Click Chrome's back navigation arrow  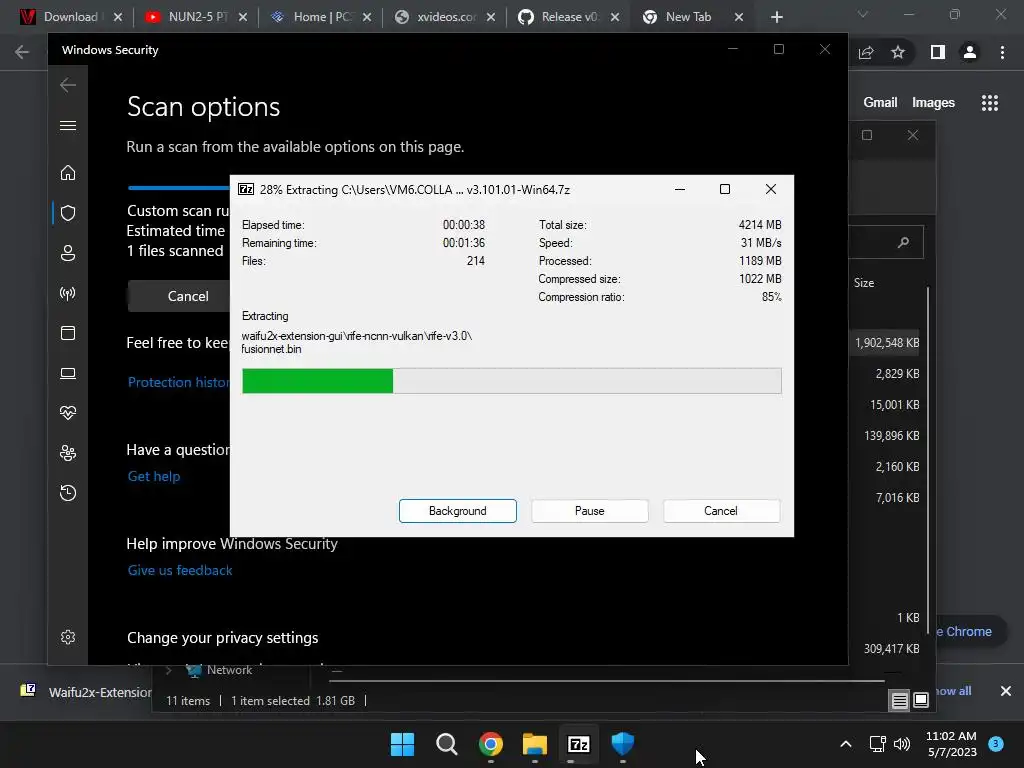point(22,52)
